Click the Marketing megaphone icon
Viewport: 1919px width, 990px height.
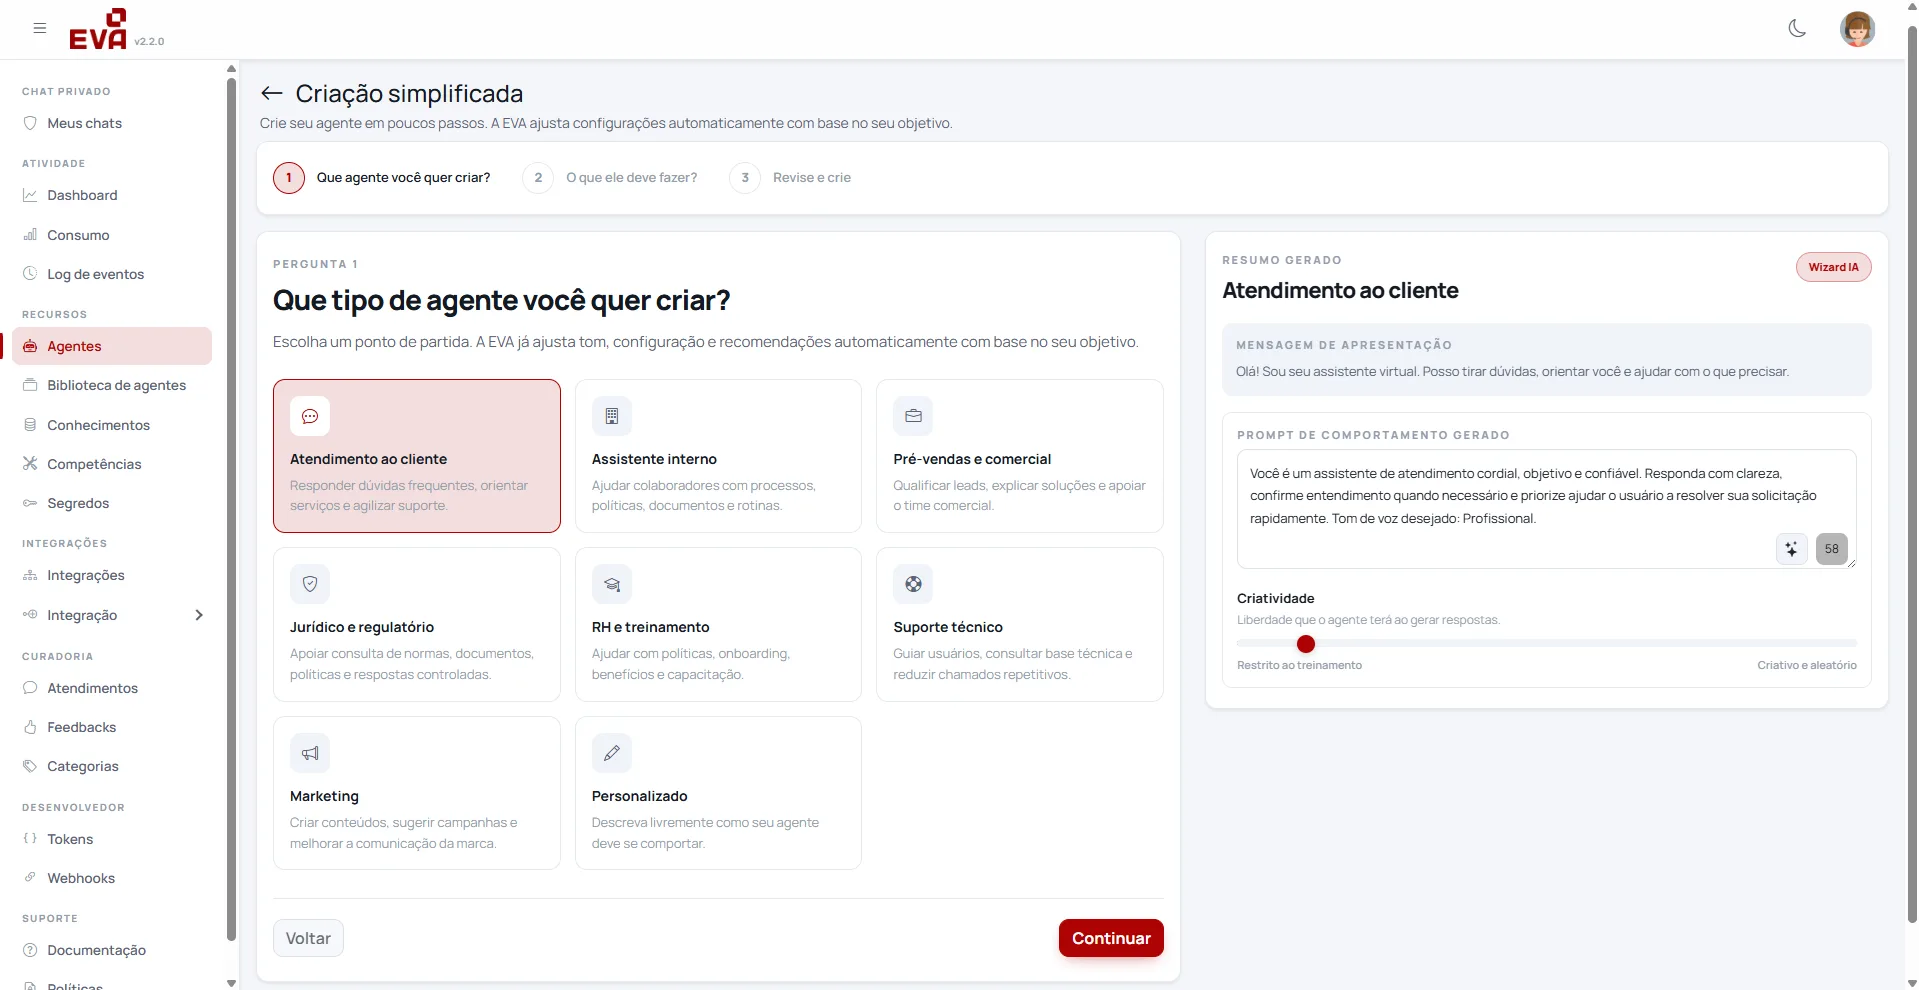click(x=310, y=753)
